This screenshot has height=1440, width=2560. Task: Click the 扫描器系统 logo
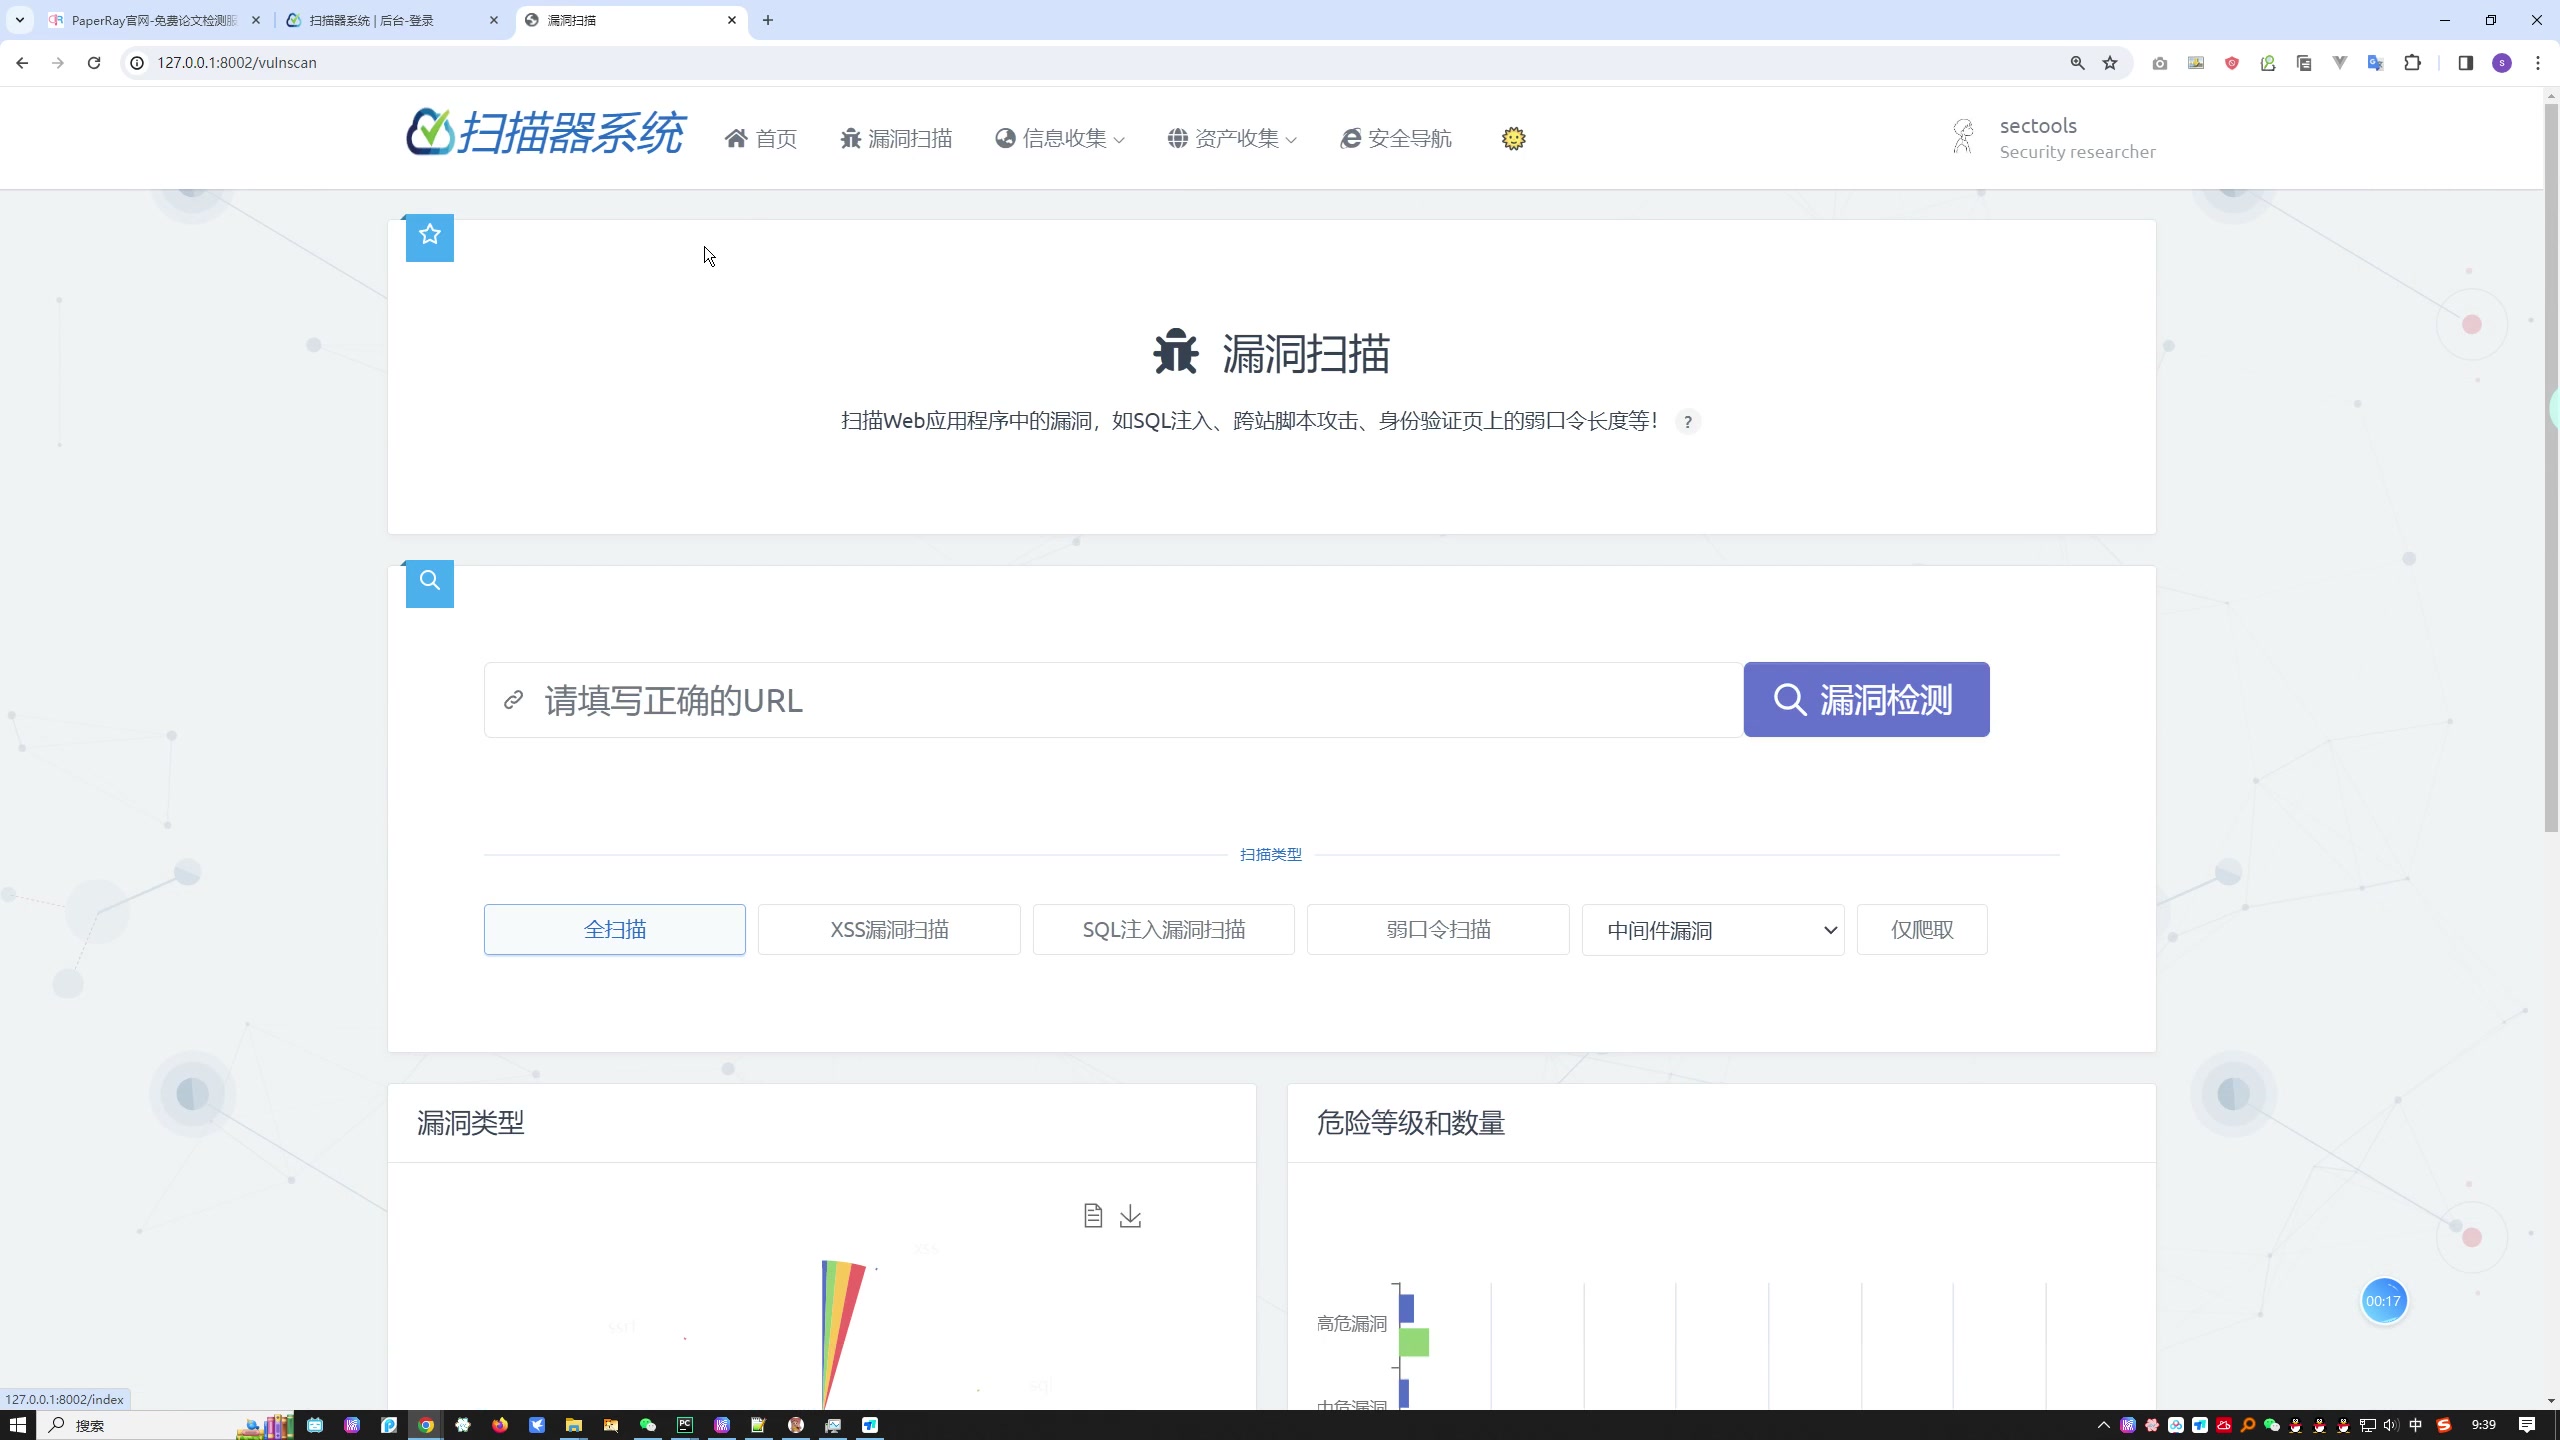[x=545, y=133]
